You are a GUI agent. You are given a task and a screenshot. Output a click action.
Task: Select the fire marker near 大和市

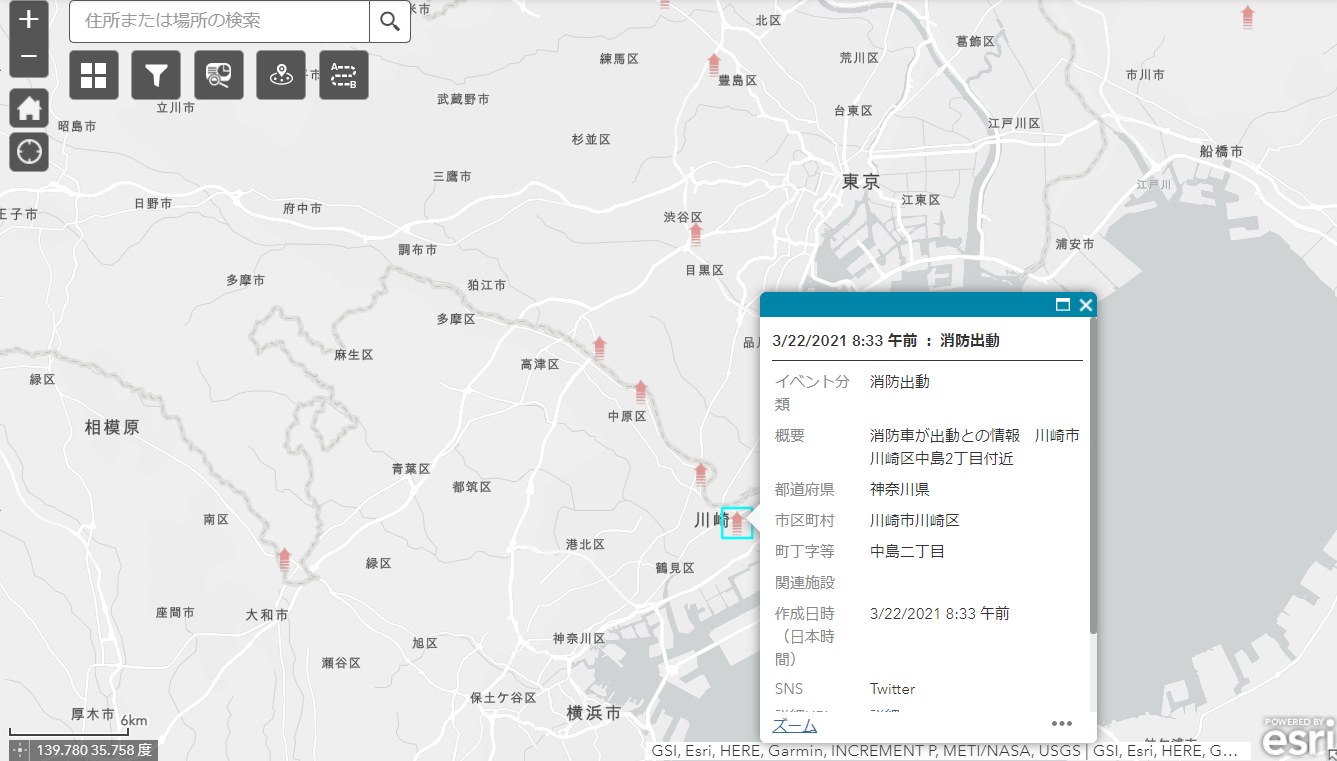point(285,559)
